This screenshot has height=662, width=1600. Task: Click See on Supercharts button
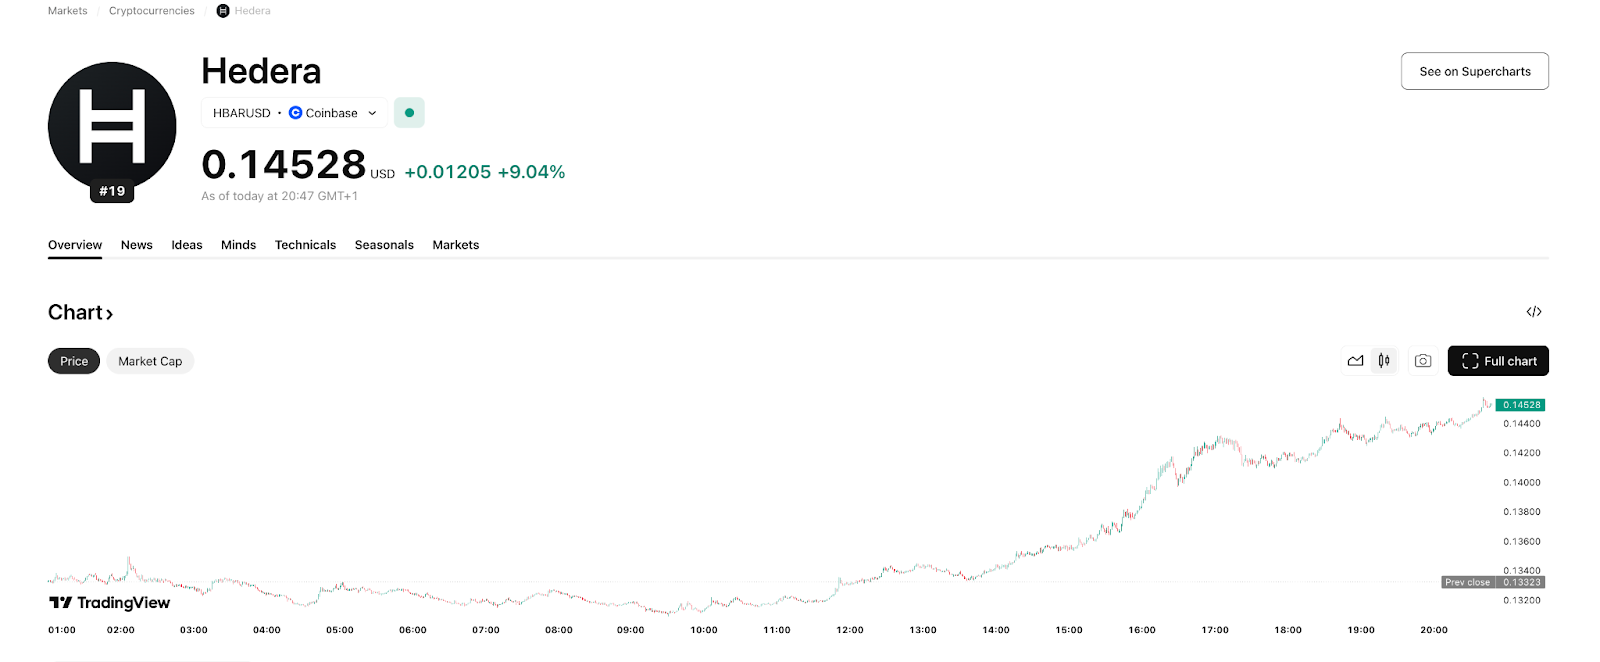[1474, 71]
